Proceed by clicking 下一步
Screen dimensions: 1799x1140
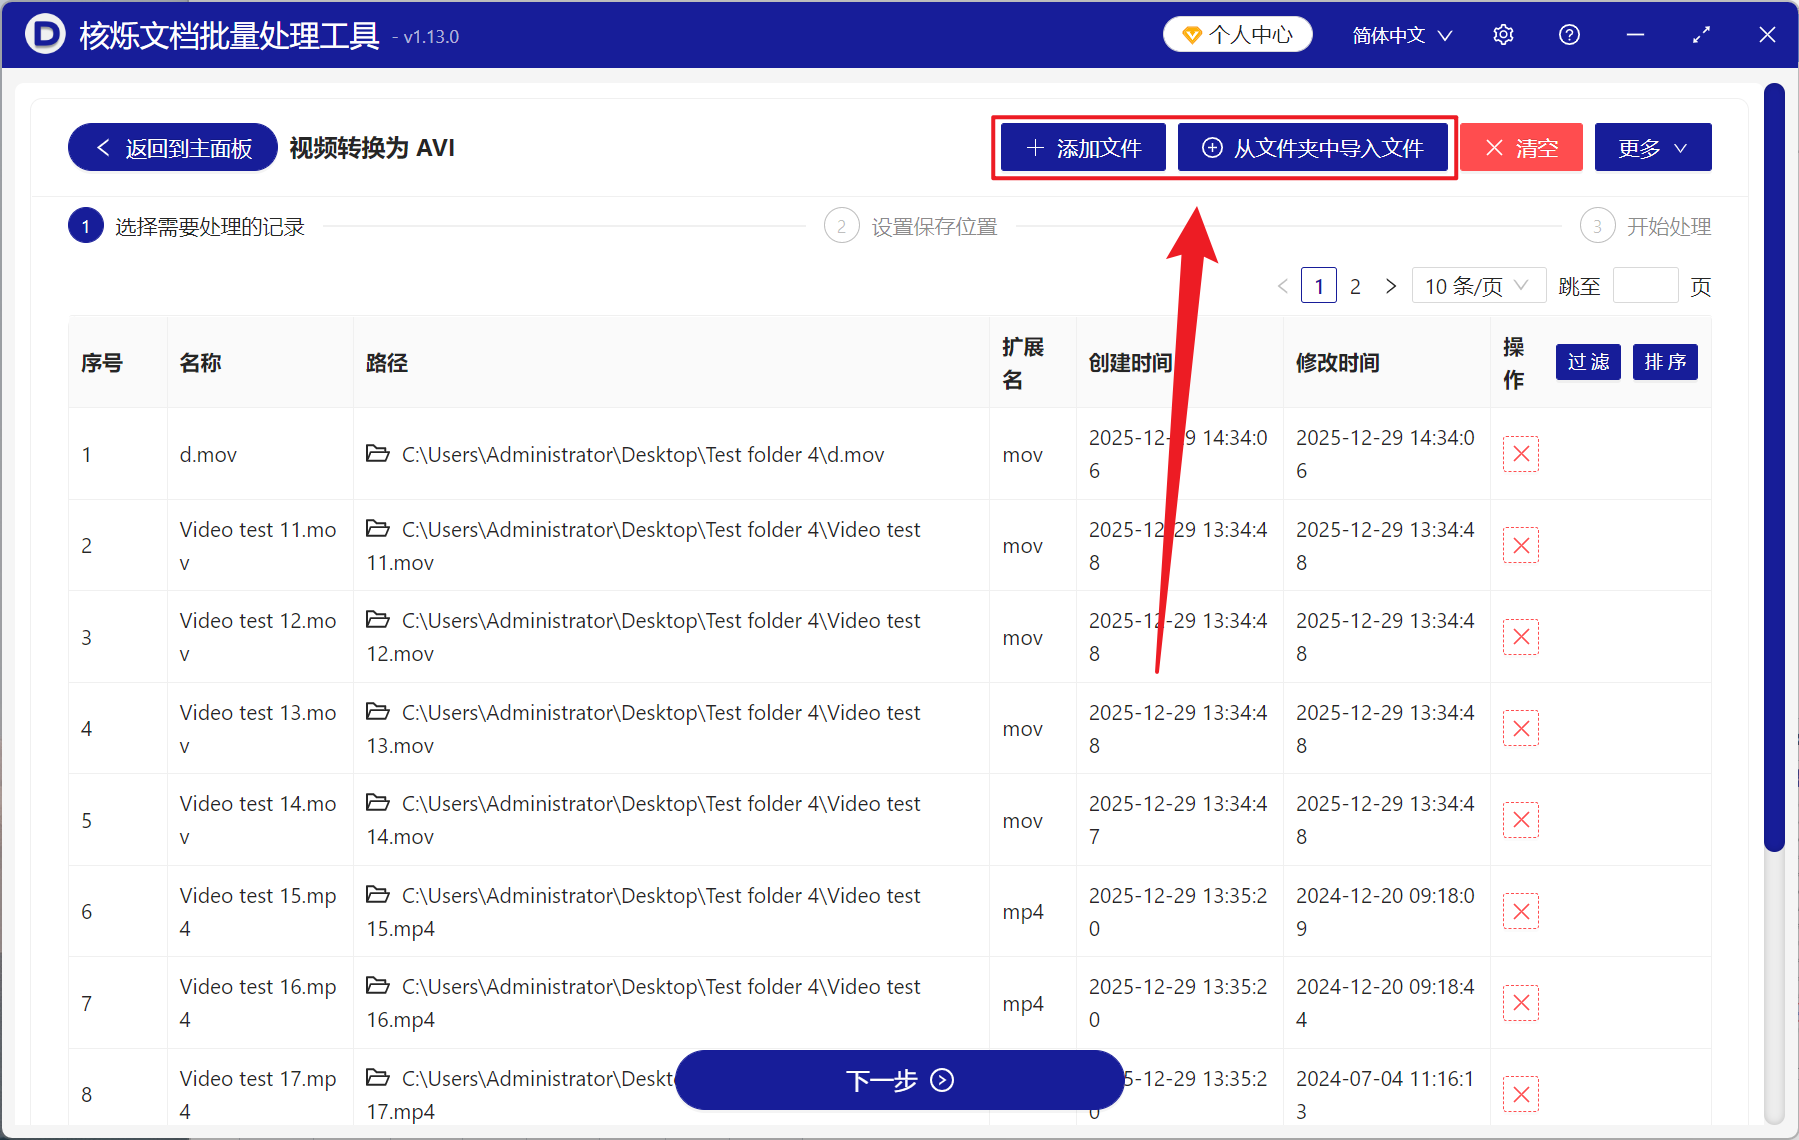click(x=899, y=1080)
